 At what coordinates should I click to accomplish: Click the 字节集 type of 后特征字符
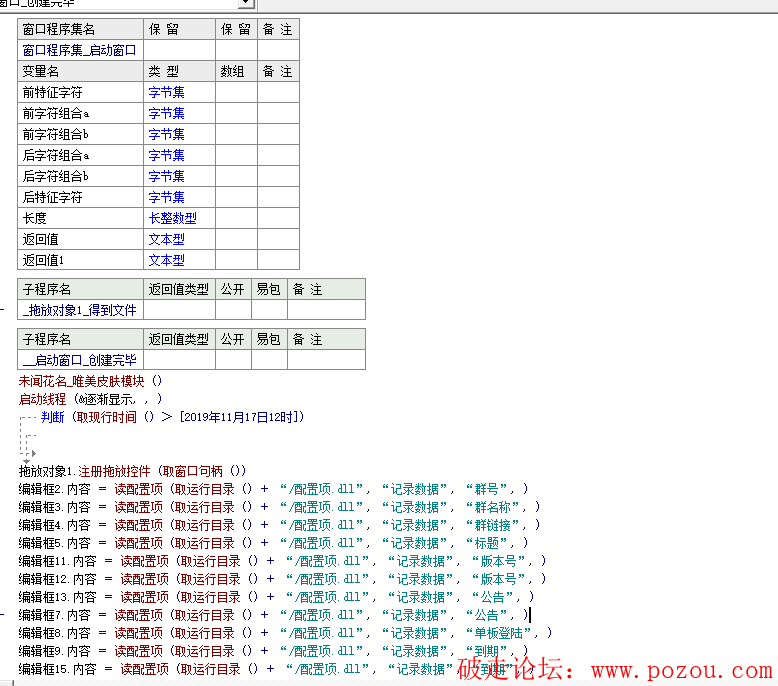[167, 197]
